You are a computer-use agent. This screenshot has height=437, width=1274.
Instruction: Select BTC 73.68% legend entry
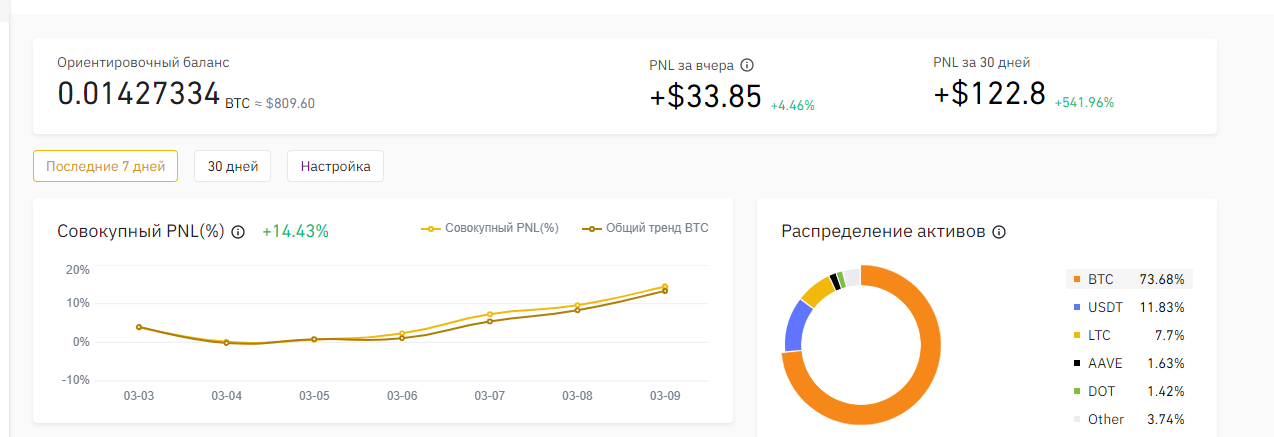click(1129, 279)
